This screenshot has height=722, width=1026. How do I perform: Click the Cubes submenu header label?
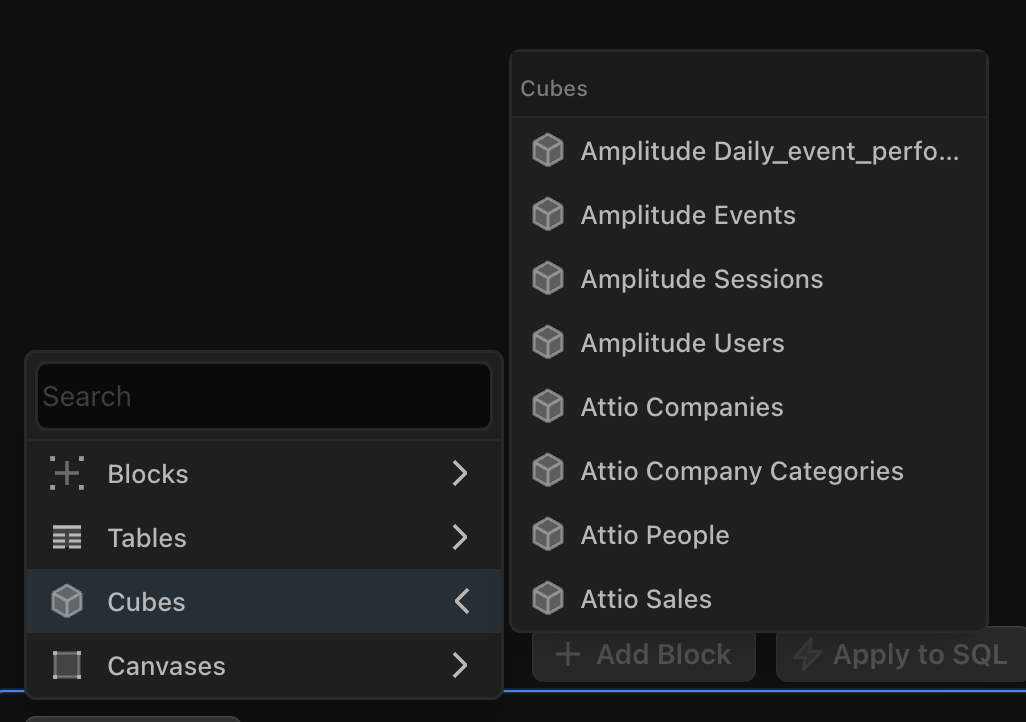554,88
